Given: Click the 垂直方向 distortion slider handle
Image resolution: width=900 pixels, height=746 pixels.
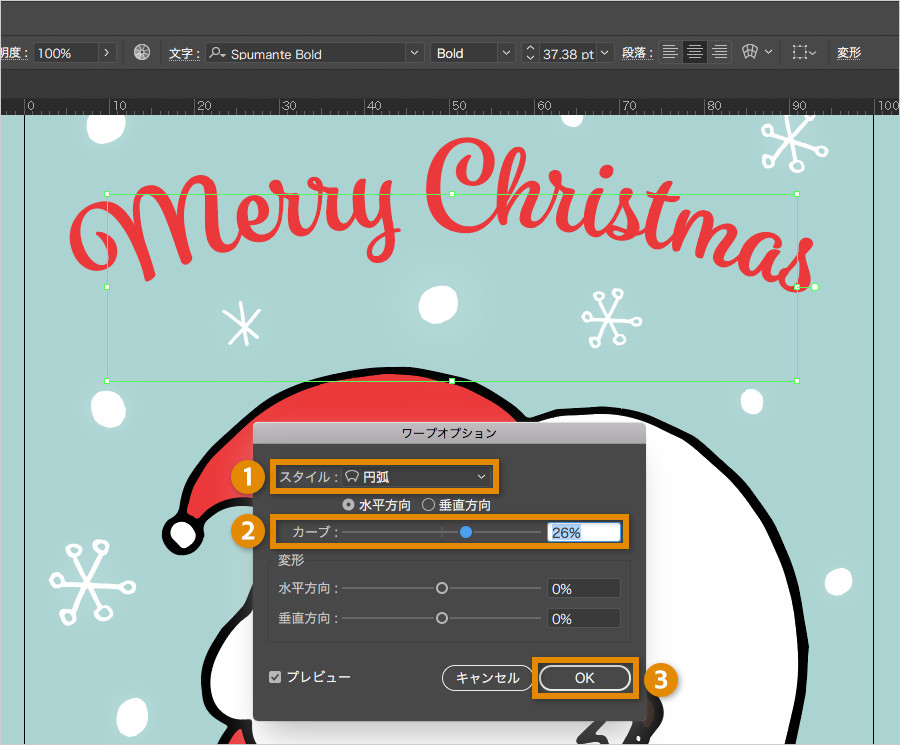Looking at the screenshot, I should pos(441,618).
